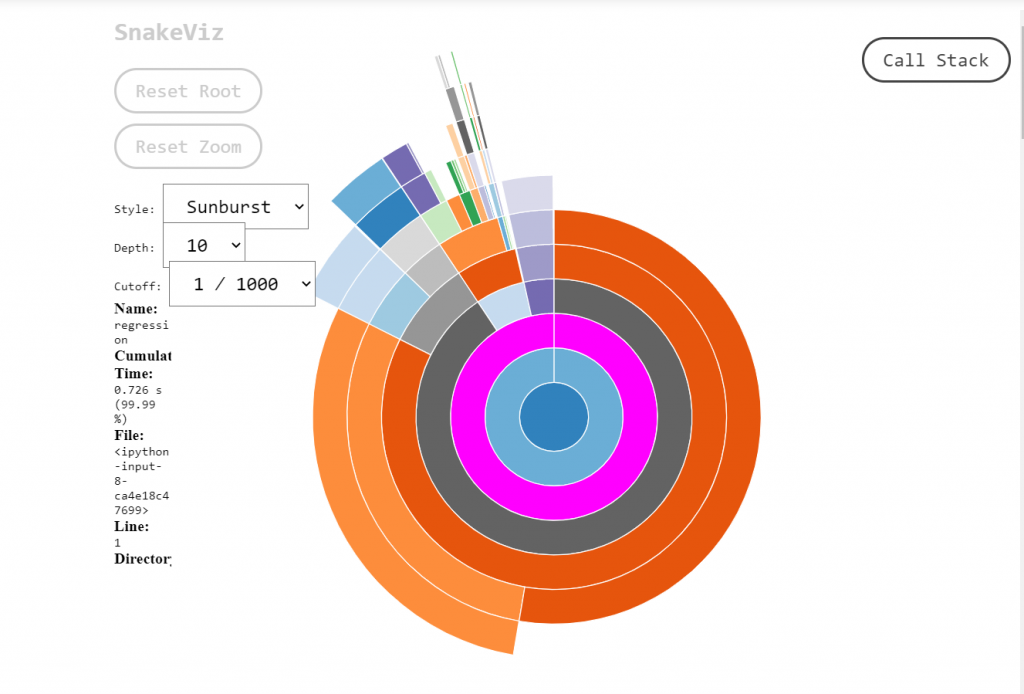This screenshot has height=694, width=1024.
Task: Open the Style dropdown showing Sunburst
Action: click(235, 206)
